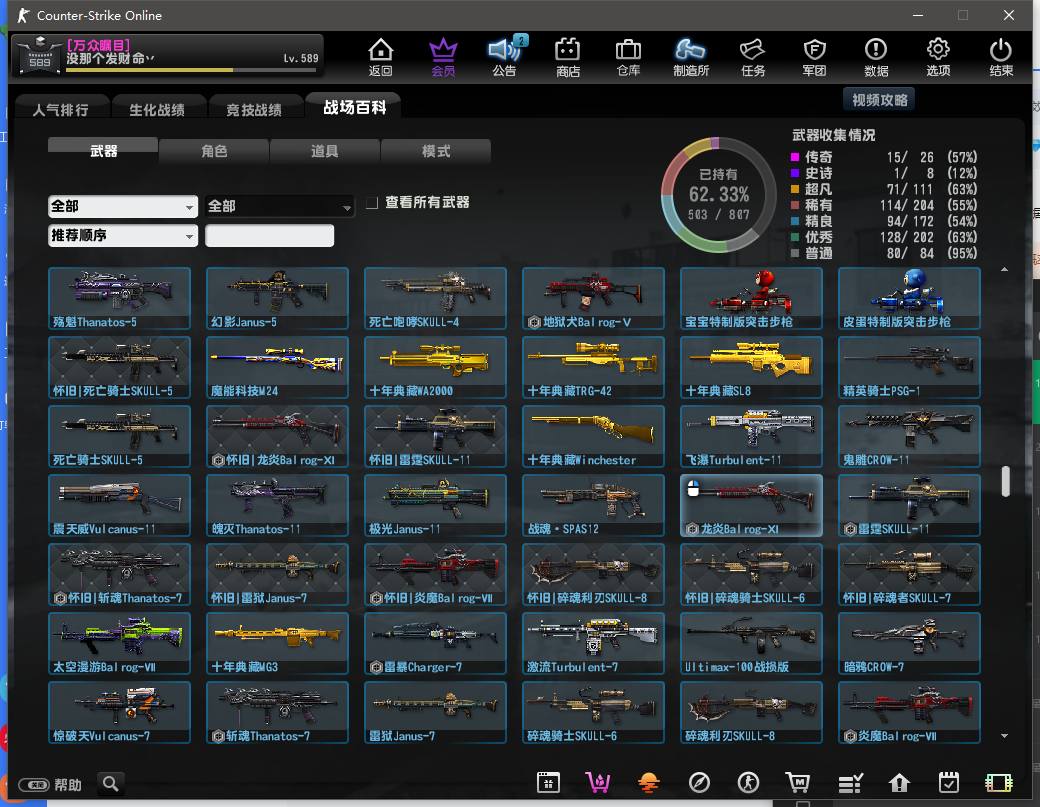Click the running figure circle icon
The width and height of the screenshot is (1040, 807).
click(x=749, y=783)
